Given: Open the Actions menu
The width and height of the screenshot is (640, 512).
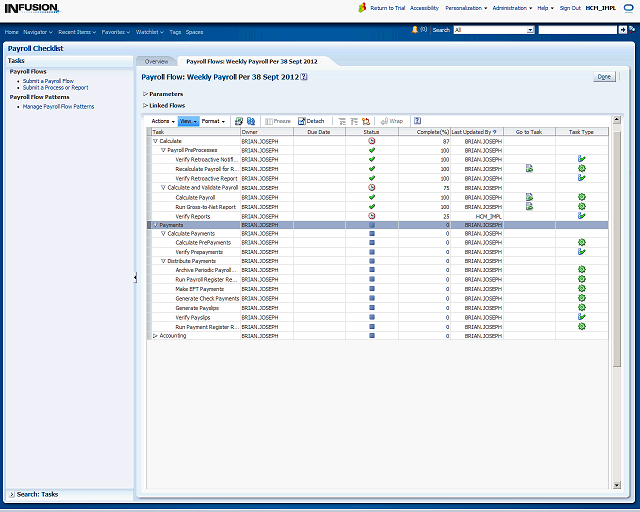Looking at the screenshot, I should pyautogui.click(x=162, y=121).
